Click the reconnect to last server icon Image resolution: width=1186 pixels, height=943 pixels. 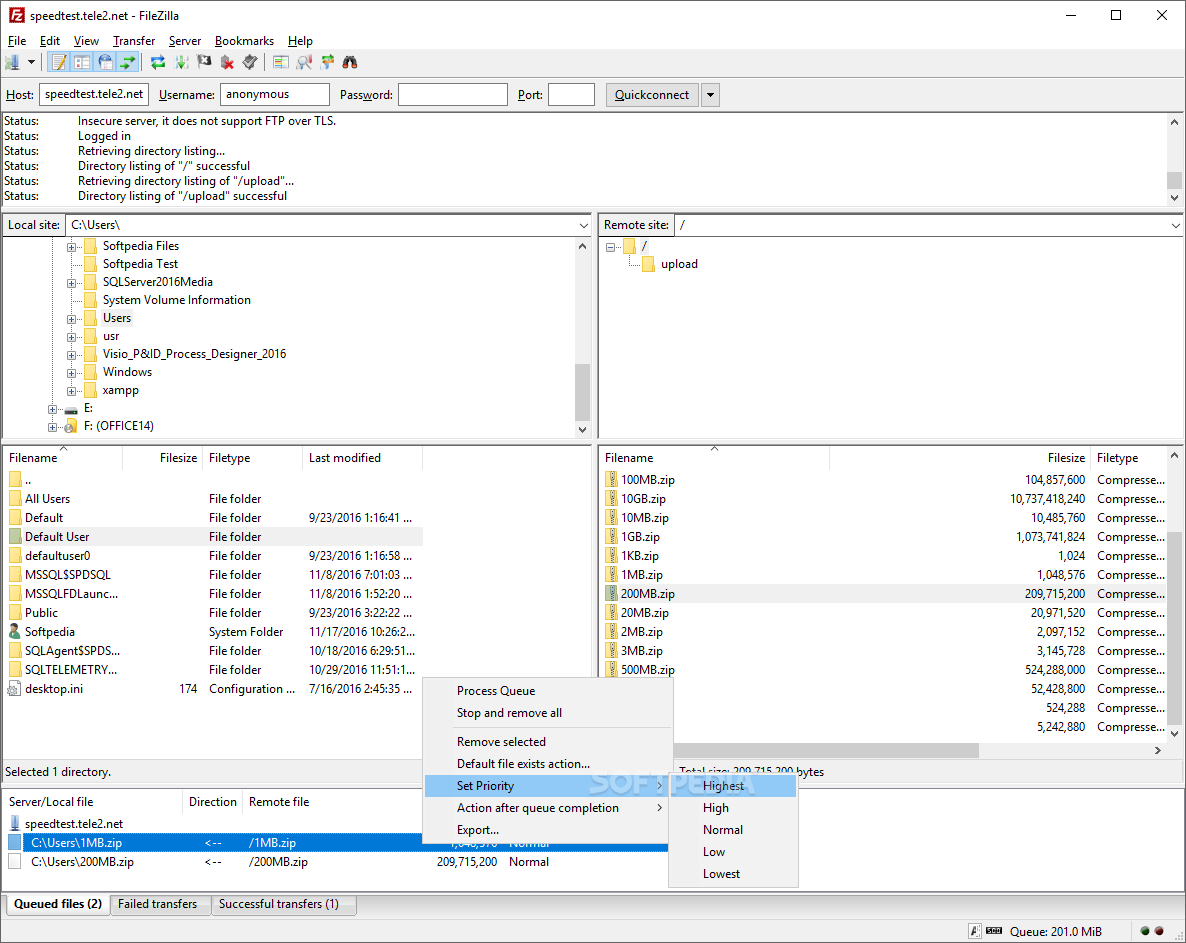(x=250, y=62)
